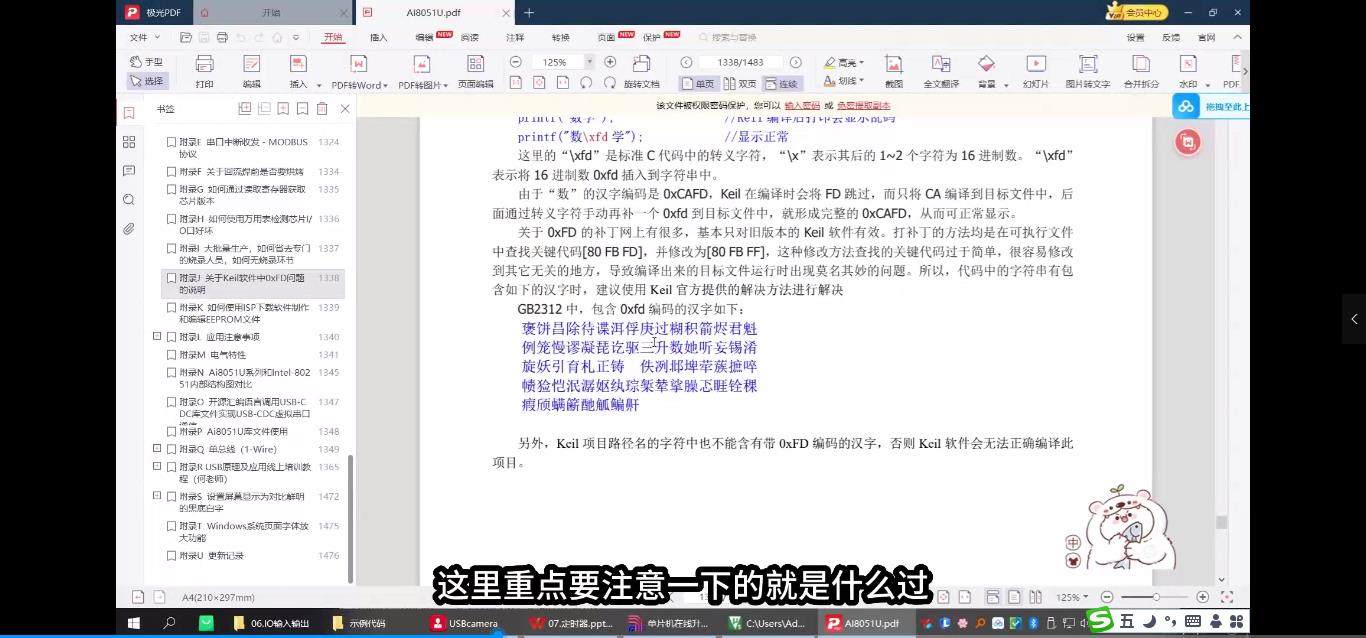This screenshot has height=638, width=1366.
Task: Click the 旋转文档 rotate document icon
Action: tap(640, 84)
